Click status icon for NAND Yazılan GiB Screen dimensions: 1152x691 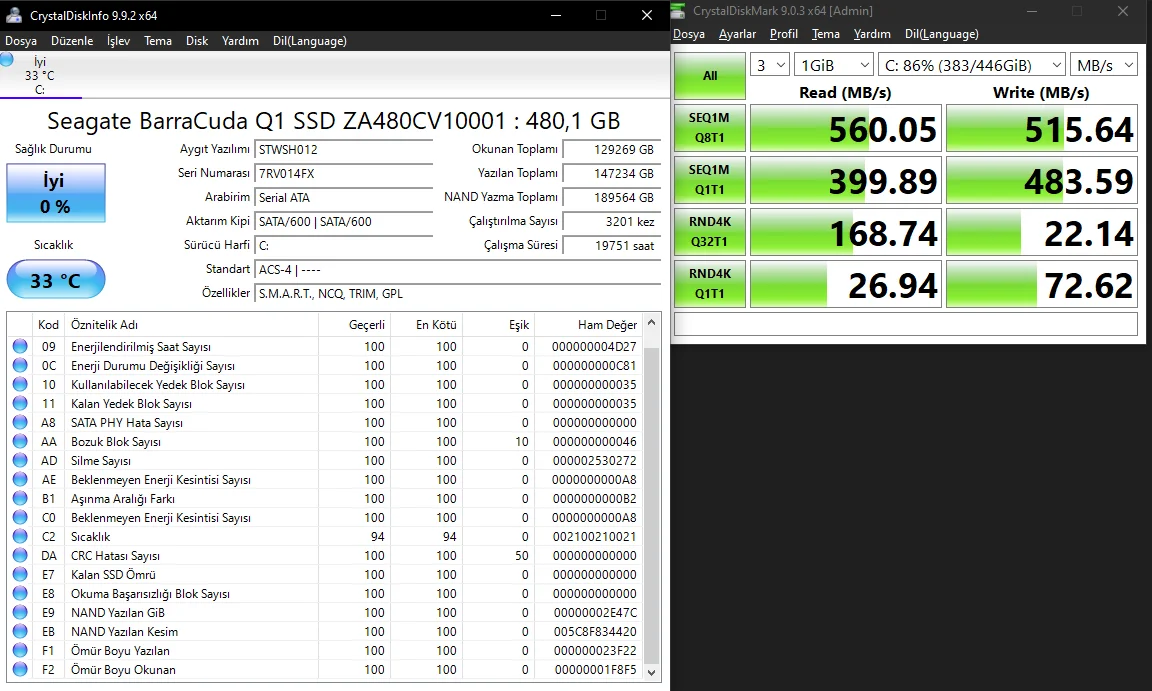coord(20,613)
